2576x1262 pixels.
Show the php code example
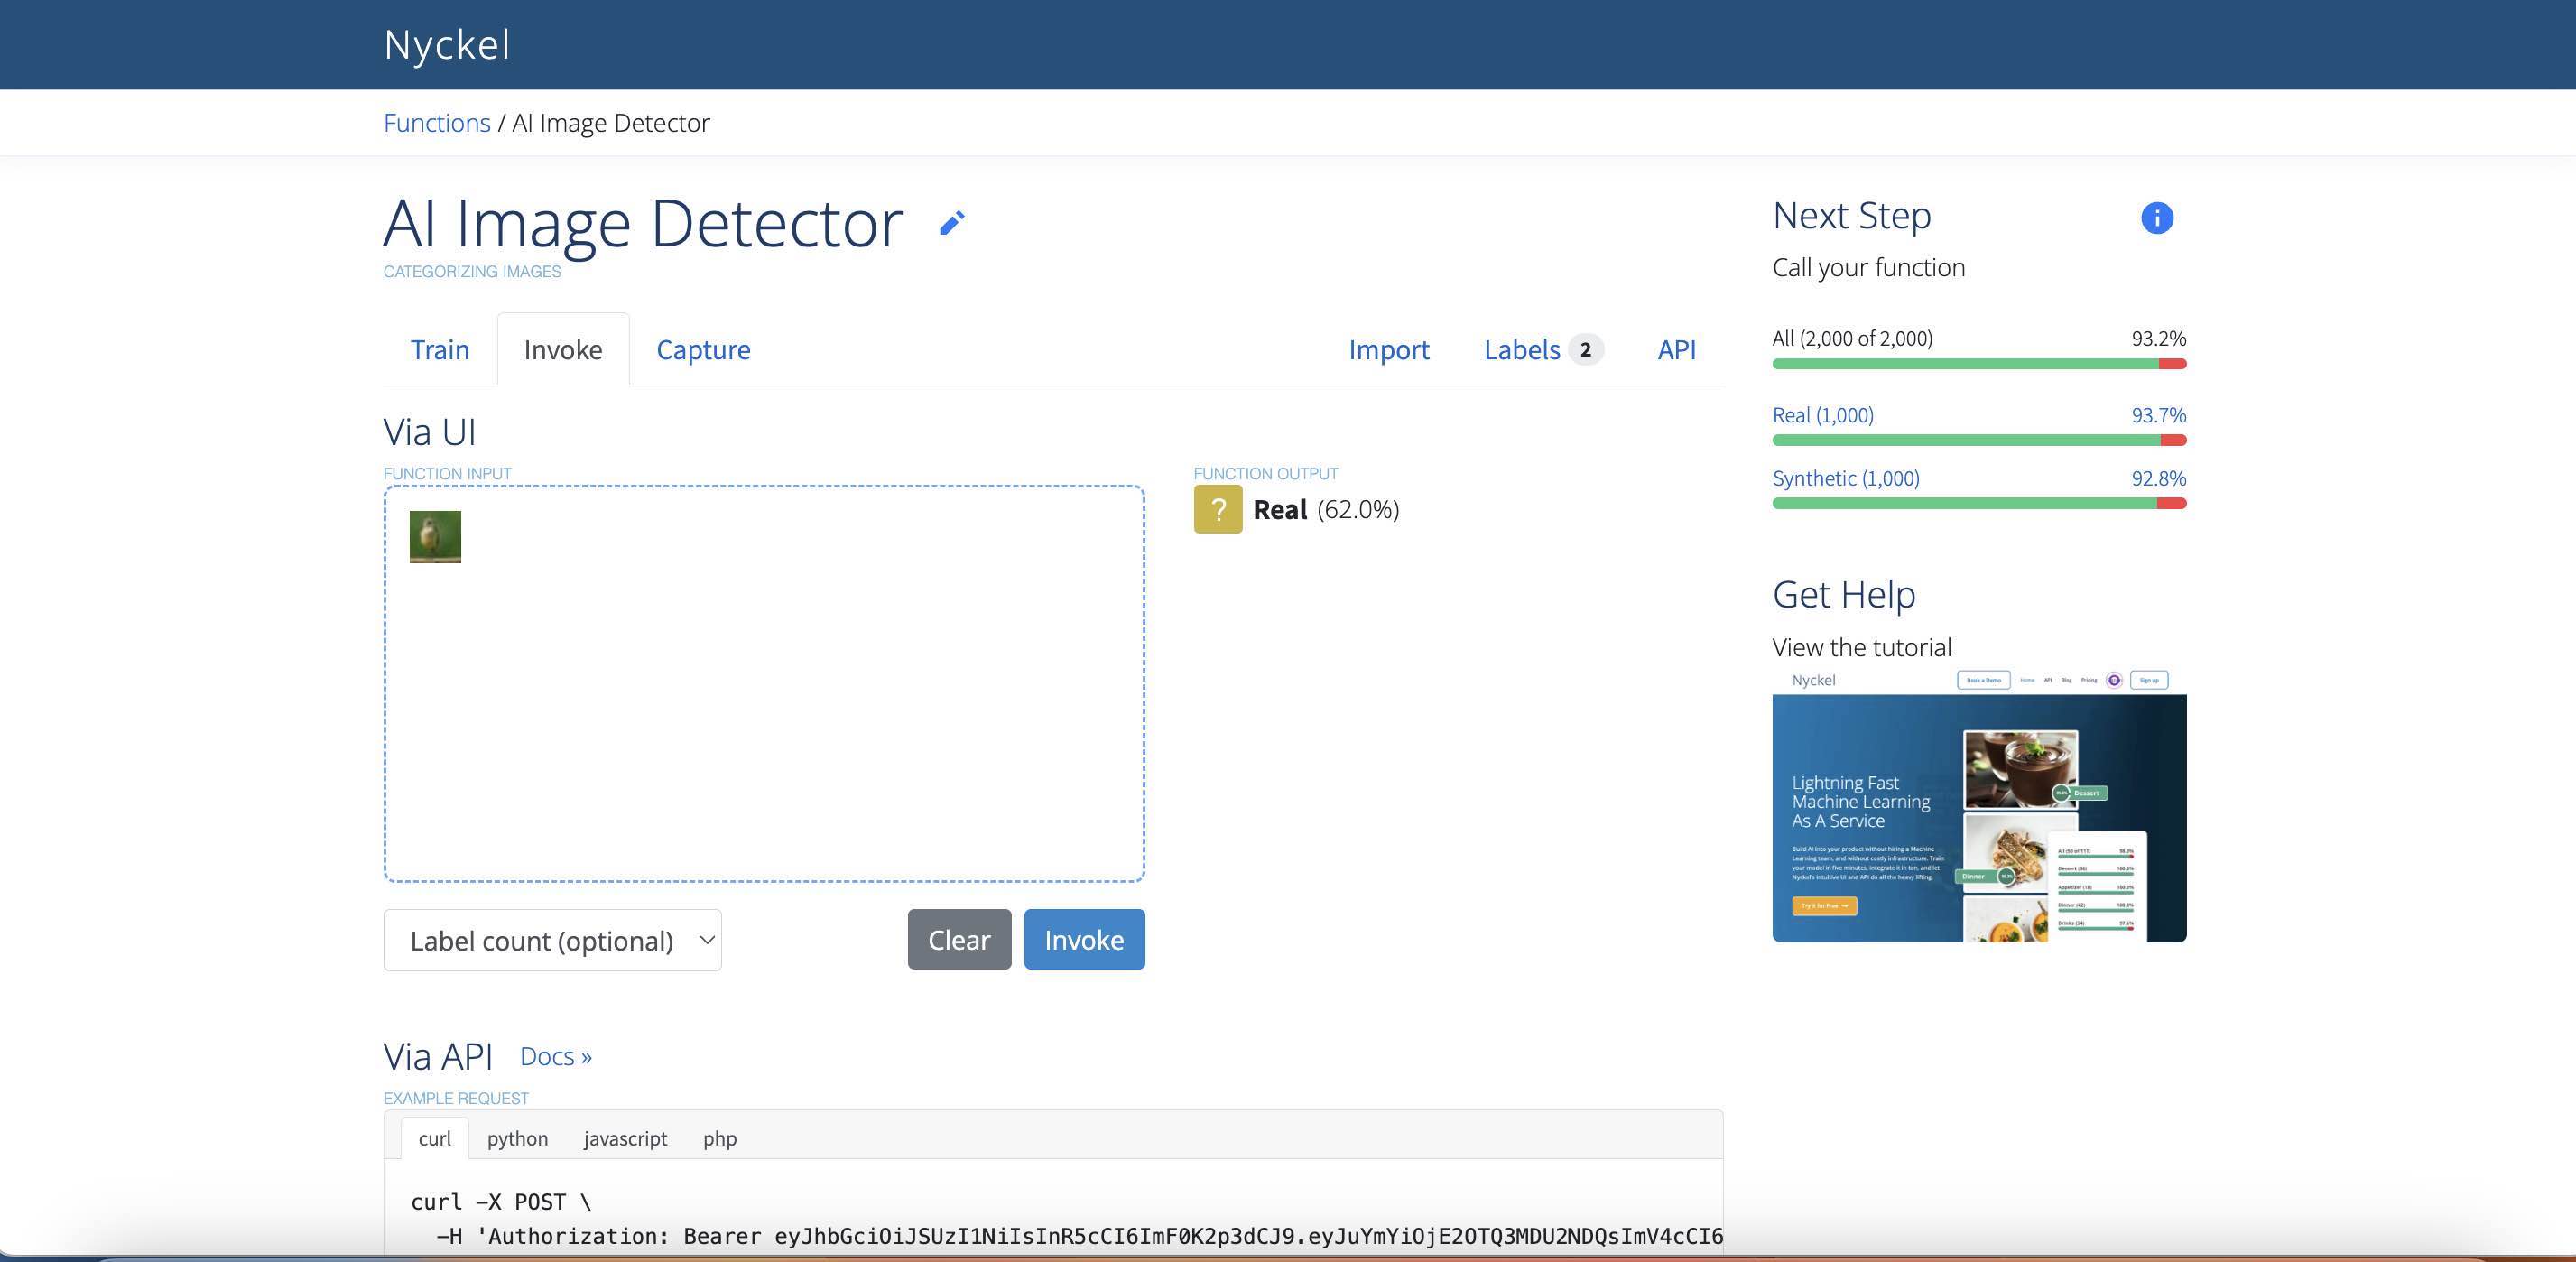(720, 1138)
